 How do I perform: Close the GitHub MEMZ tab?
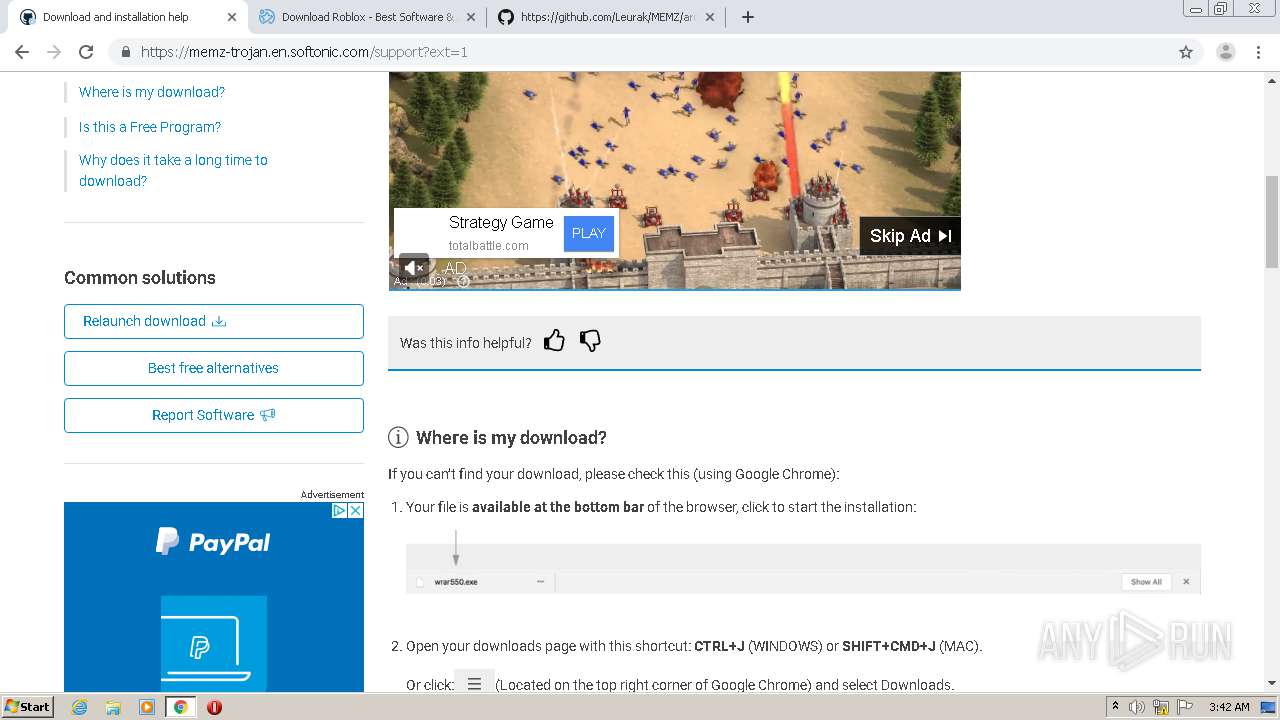[710, 17]
